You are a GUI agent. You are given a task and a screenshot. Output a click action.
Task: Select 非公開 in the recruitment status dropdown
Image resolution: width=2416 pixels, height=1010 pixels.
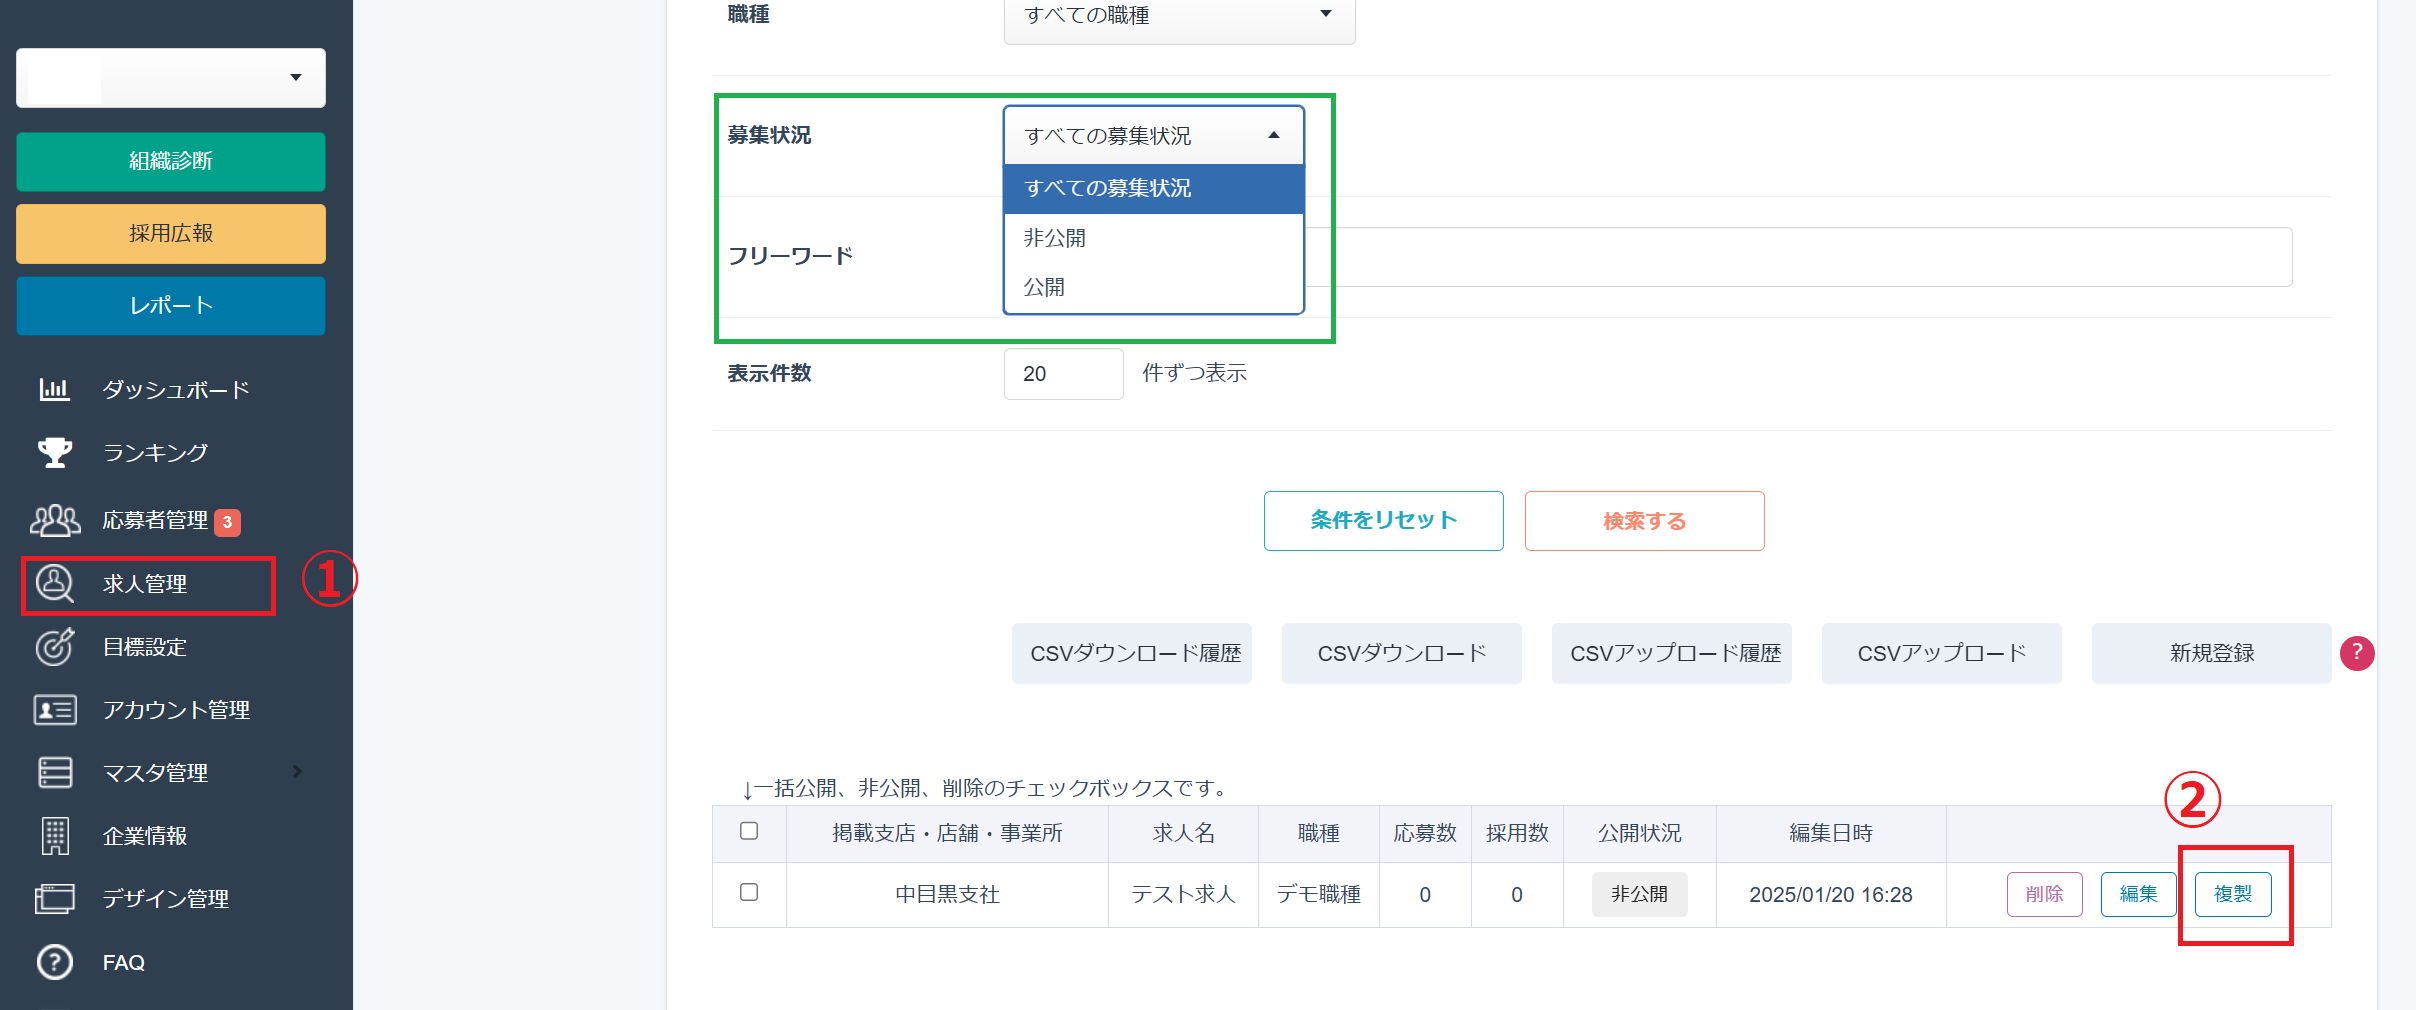[1054, 238]
